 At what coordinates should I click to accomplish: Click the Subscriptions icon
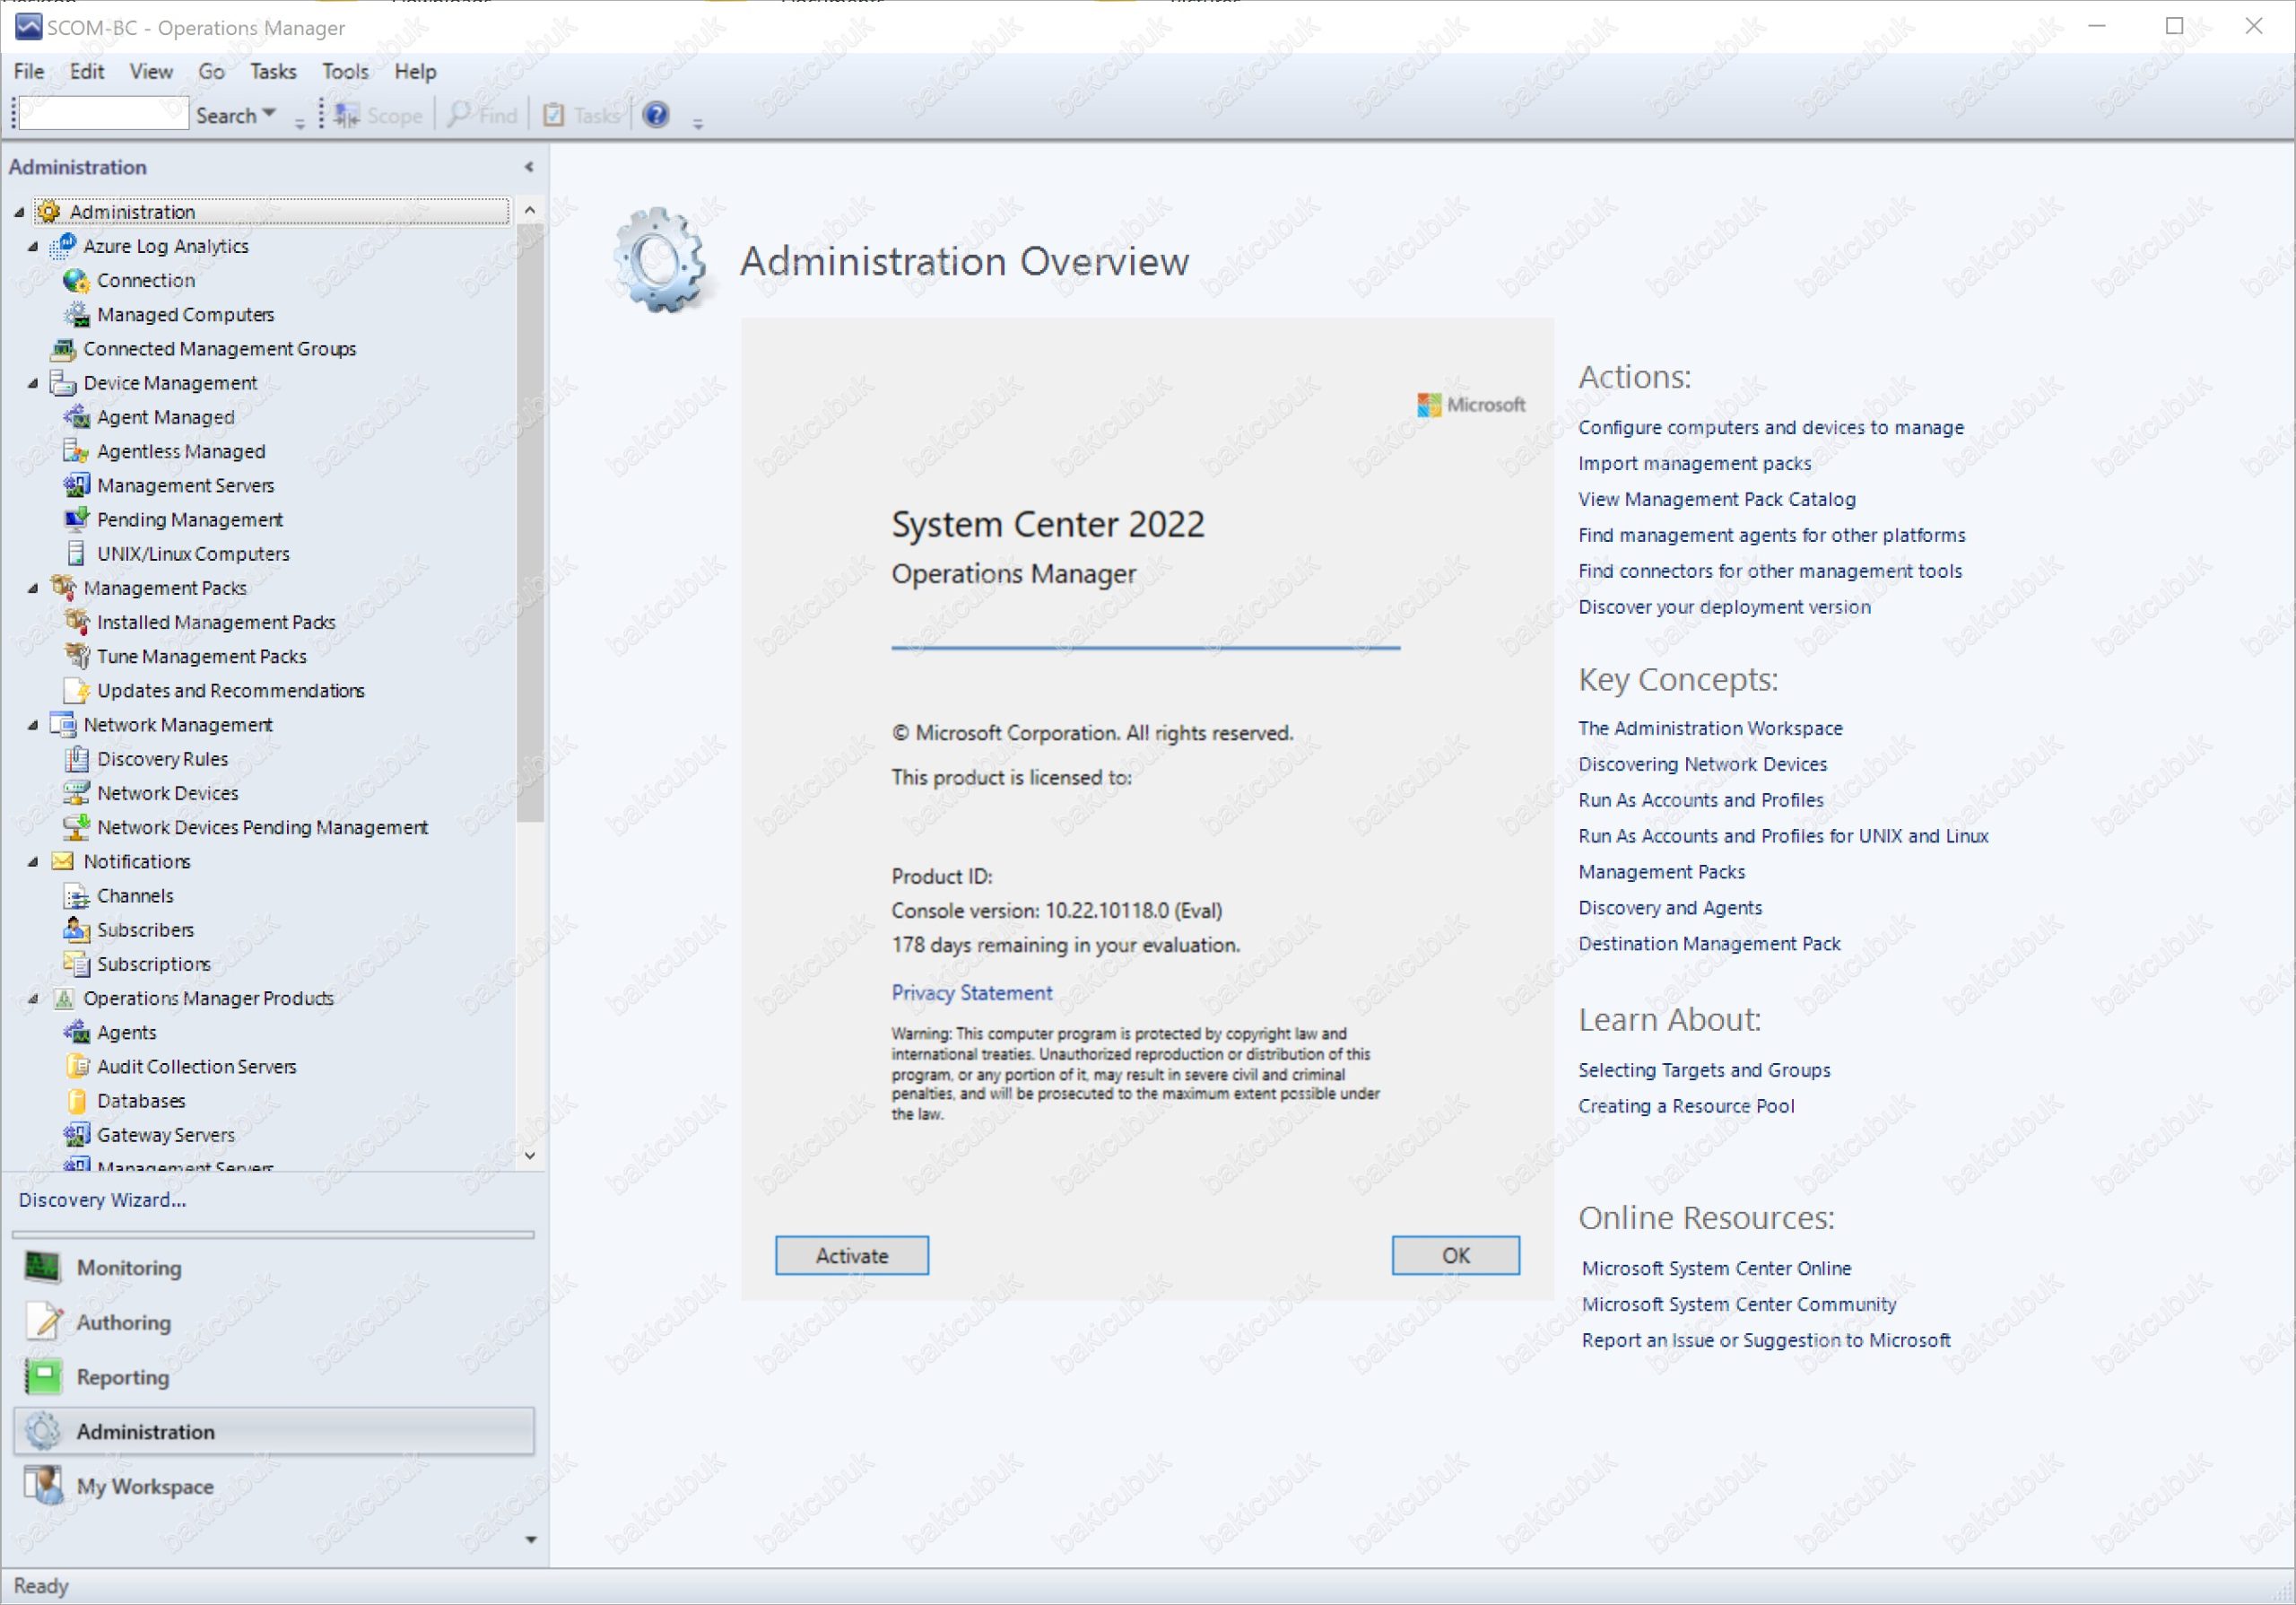coord(76,964)
